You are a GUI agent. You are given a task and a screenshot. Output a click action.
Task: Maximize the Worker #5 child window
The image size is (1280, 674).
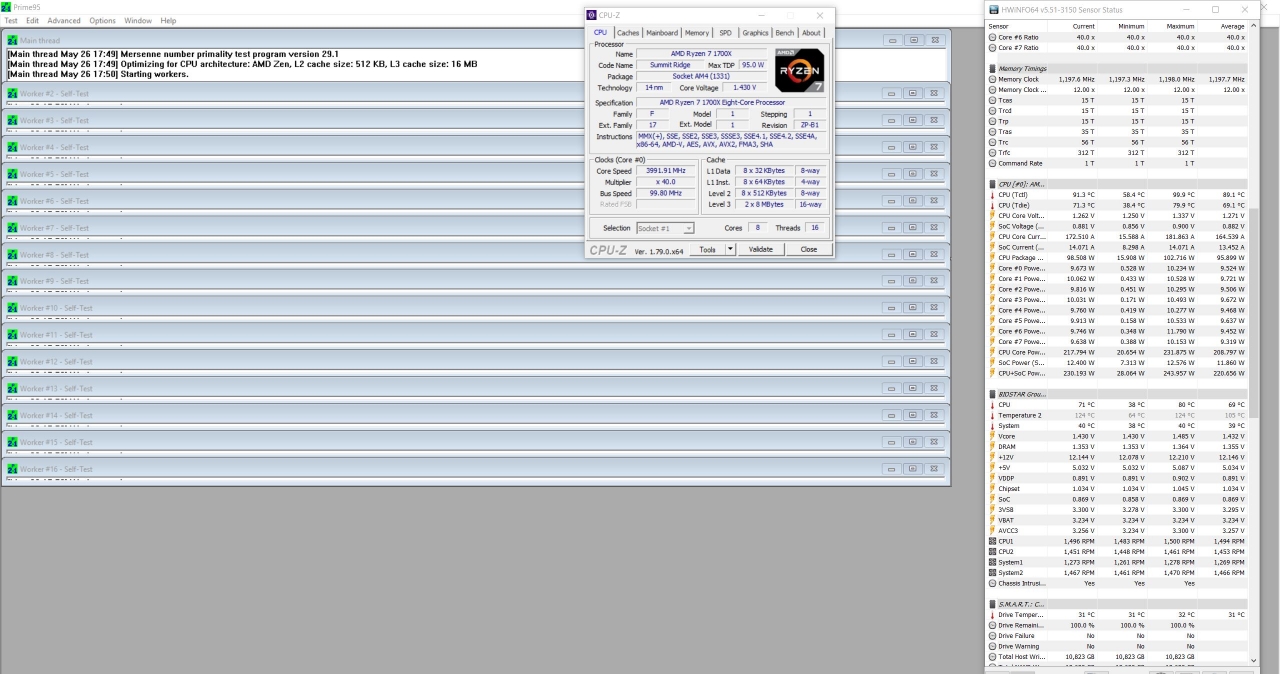coord(913,174)
